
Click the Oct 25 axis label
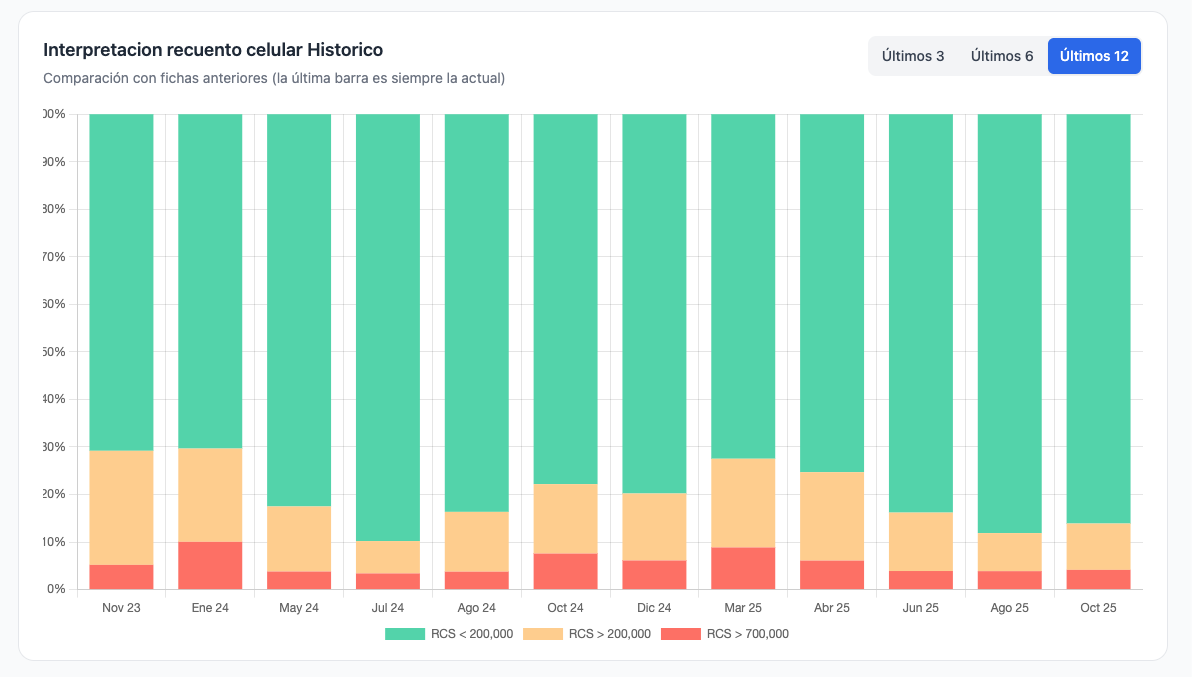click(1098, 608)
